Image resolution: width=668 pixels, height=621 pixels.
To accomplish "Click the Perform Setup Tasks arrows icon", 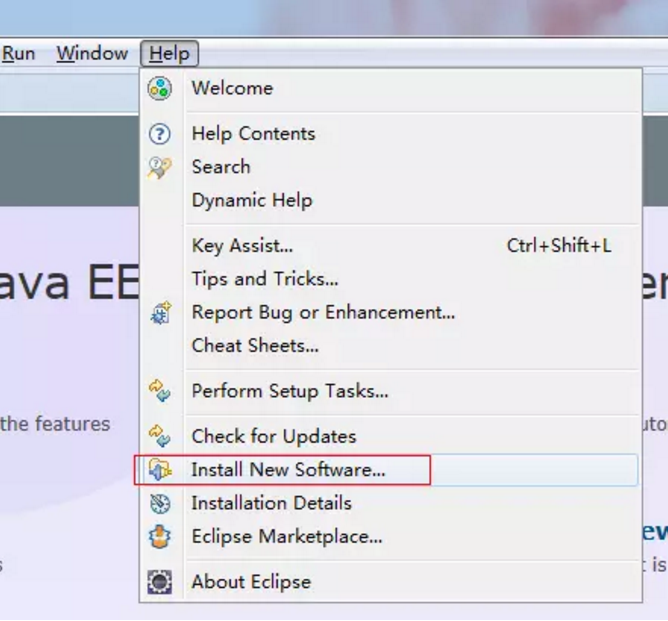I will click(x=159, y=391).
